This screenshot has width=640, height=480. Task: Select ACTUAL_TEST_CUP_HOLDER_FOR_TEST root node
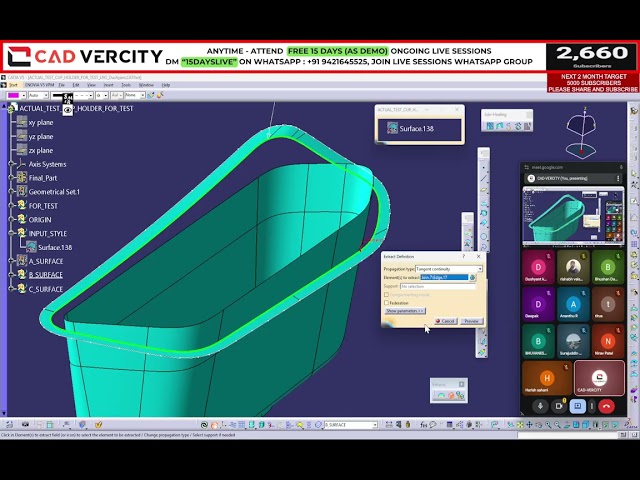pos(76,109)
